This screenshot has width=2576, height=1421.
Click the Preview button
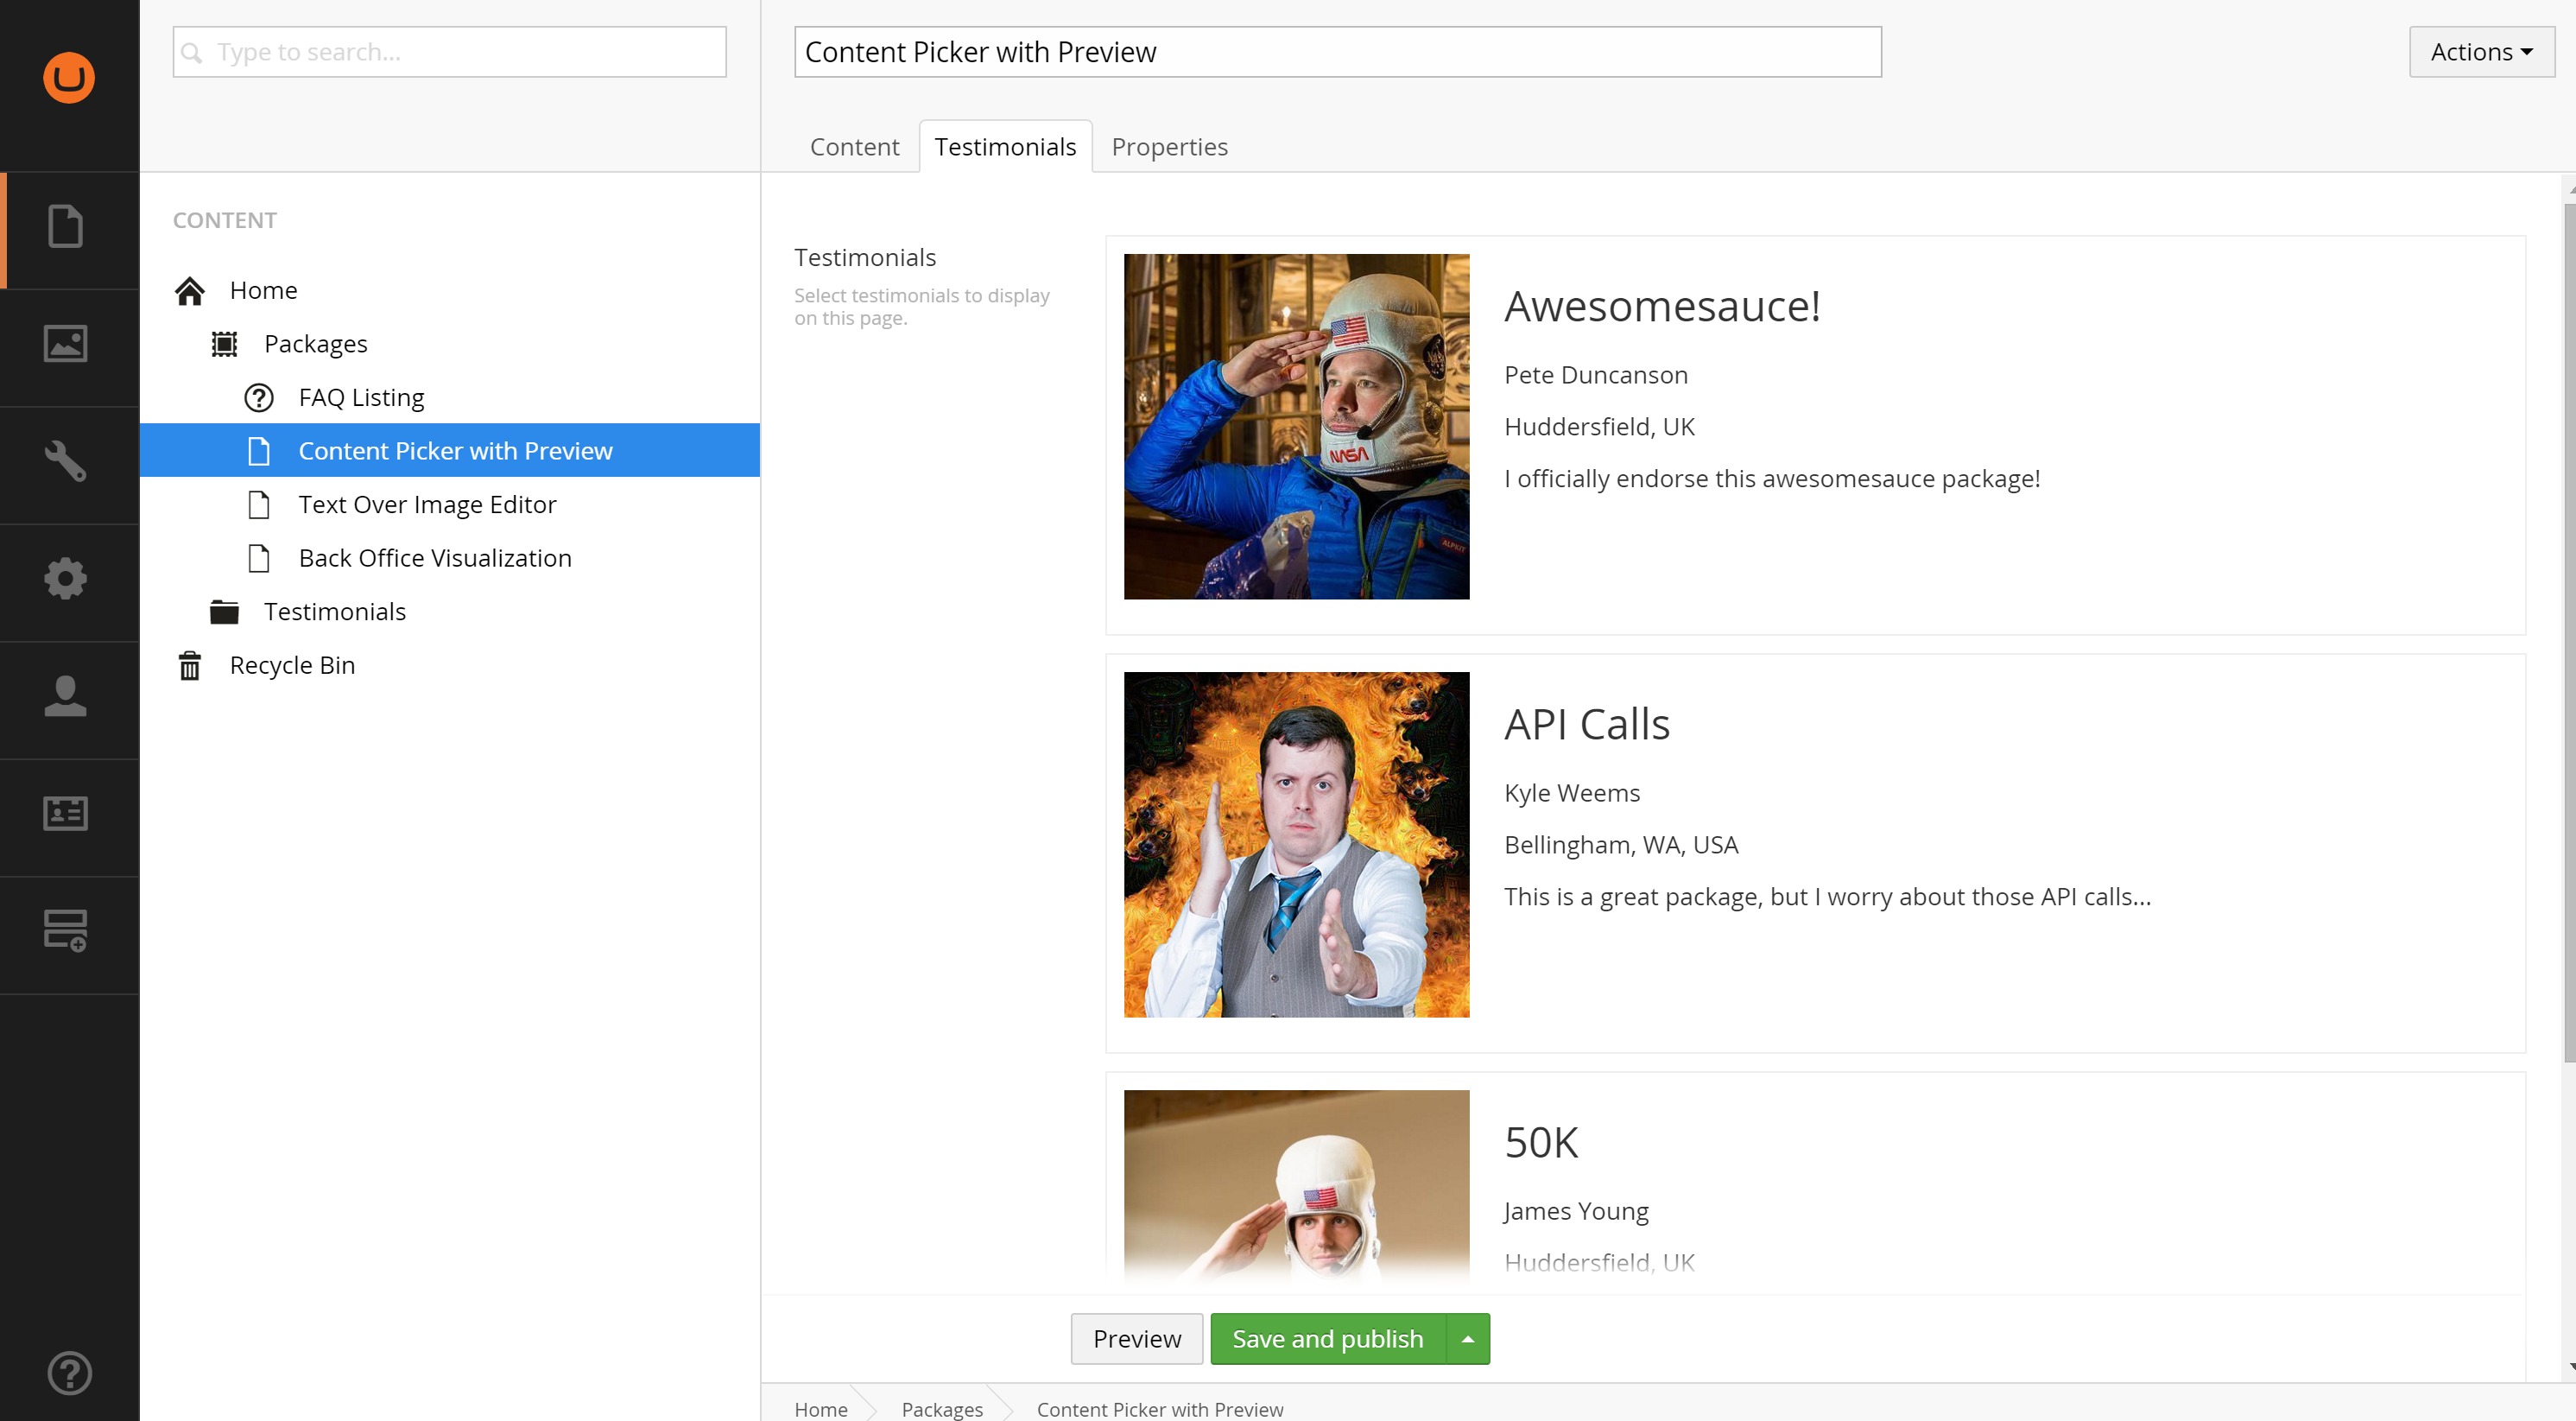tap(1137, 1339)
